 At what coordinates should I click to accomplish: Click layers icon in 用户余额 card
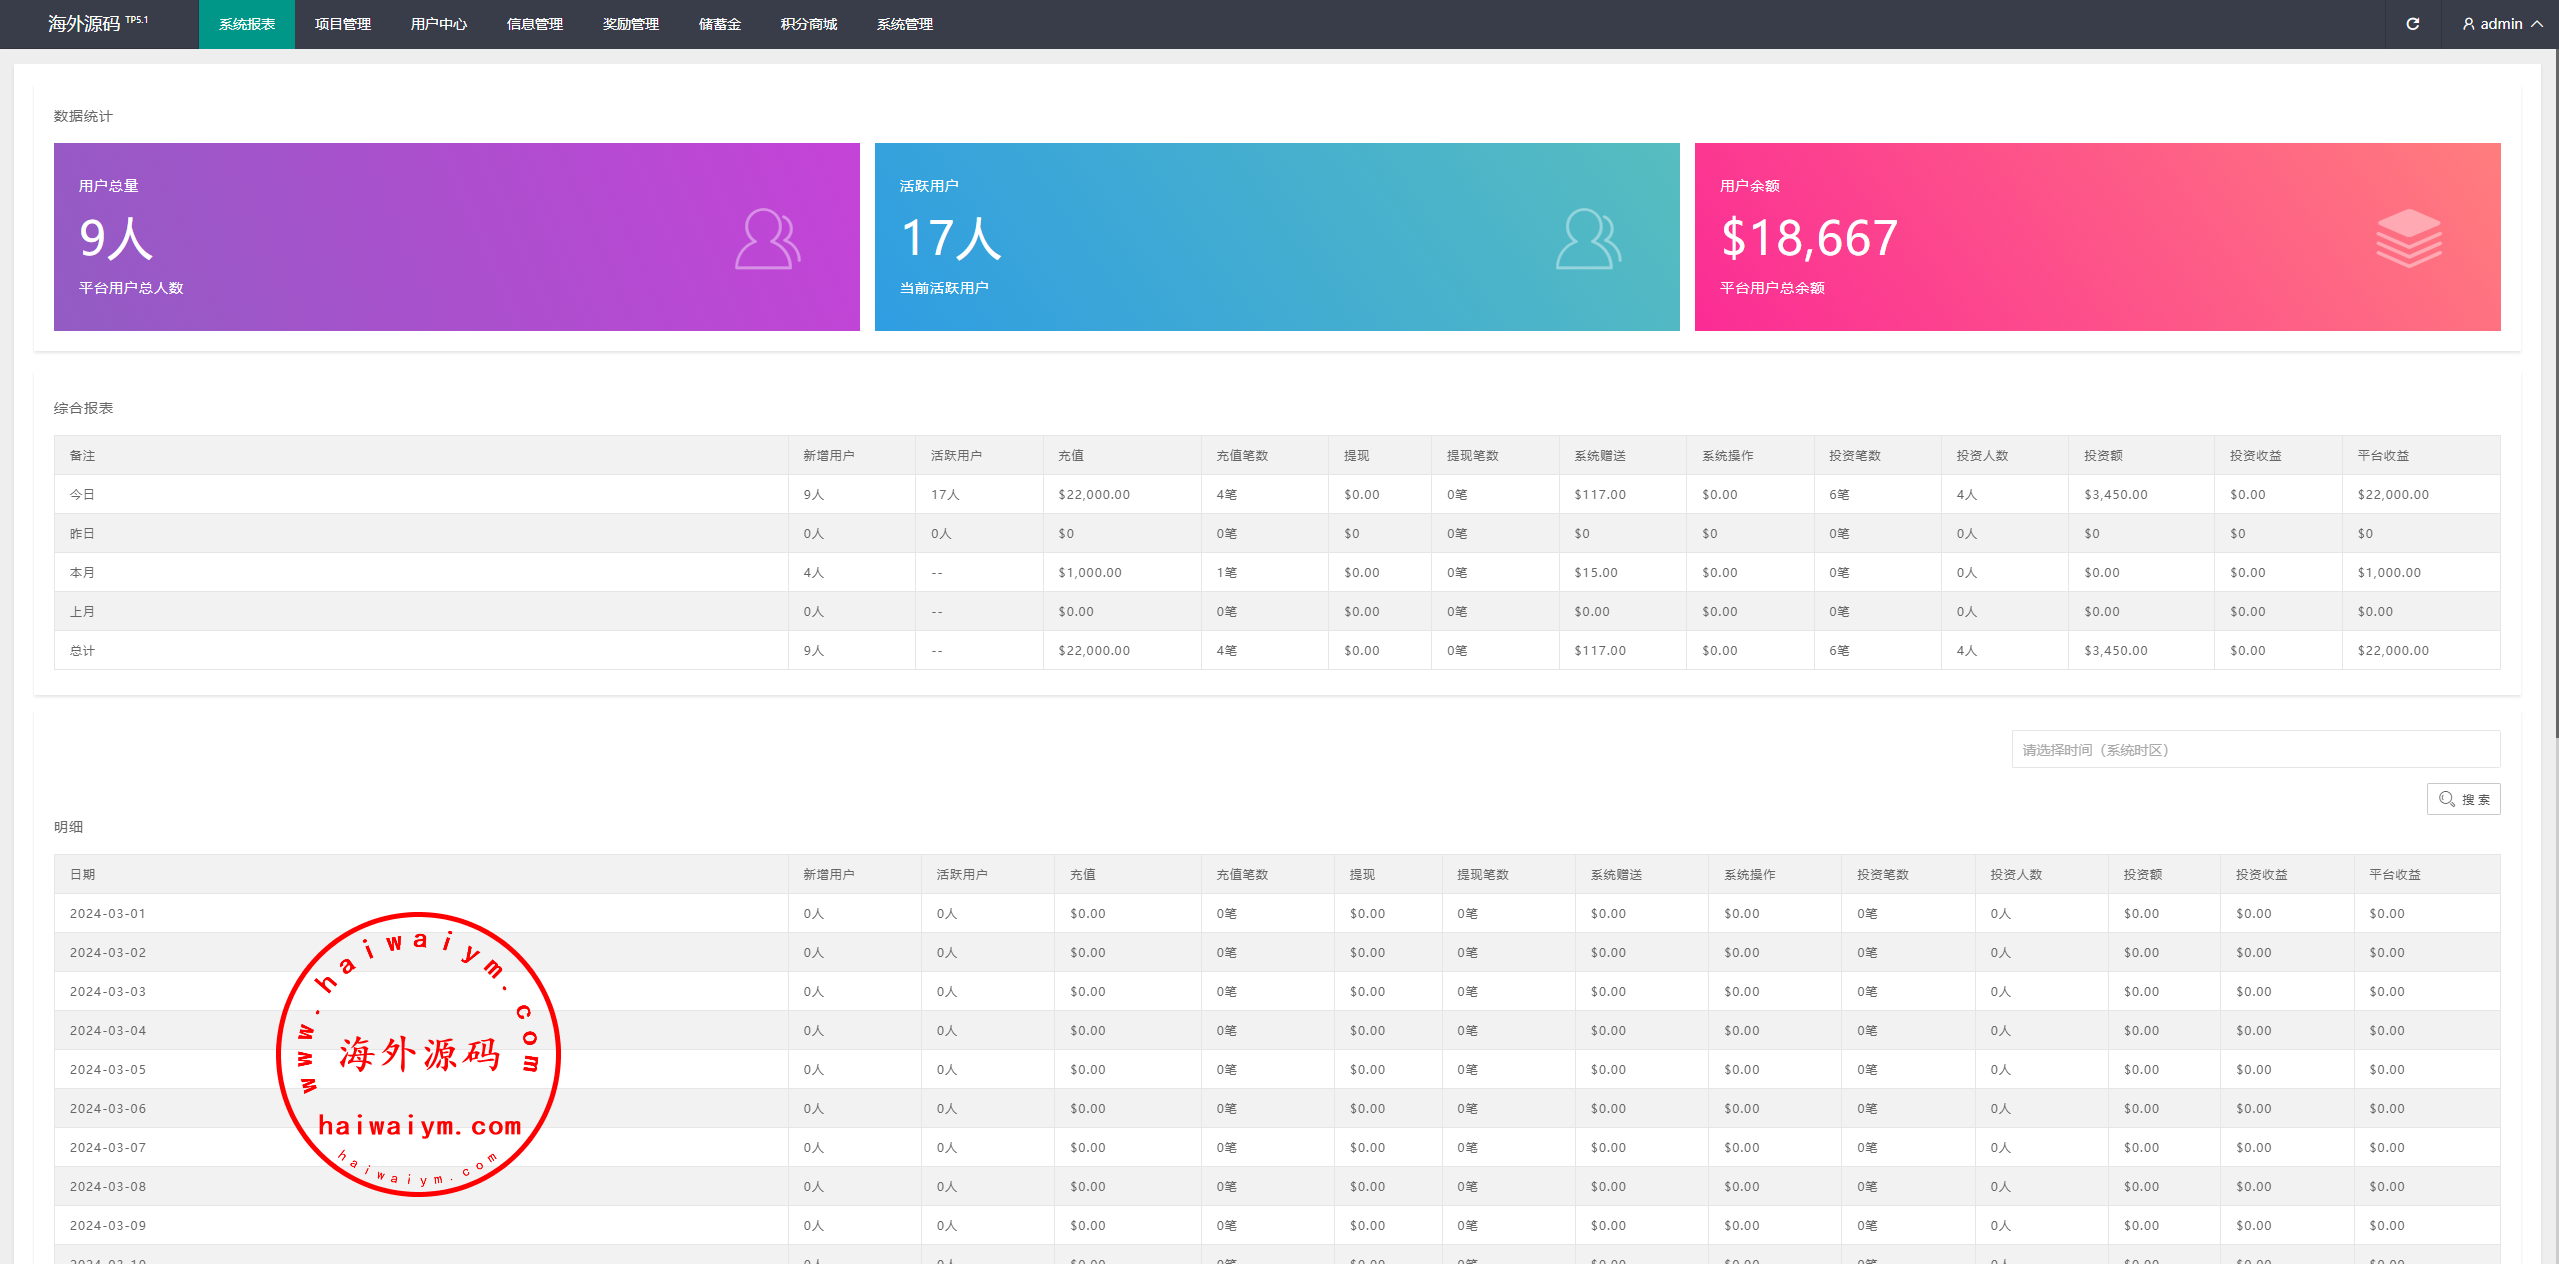pos(2408,238)
